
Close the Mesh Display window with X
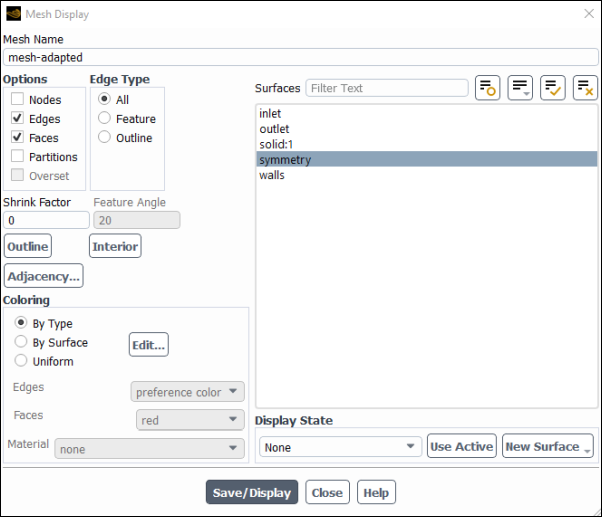589,14
